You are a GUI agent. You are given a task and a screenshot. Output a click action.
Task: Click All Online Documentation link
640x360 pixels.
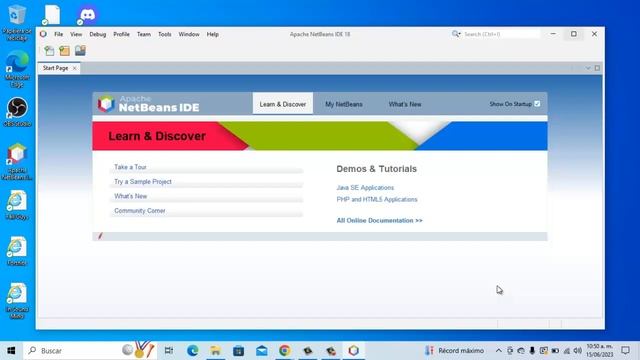379,220
